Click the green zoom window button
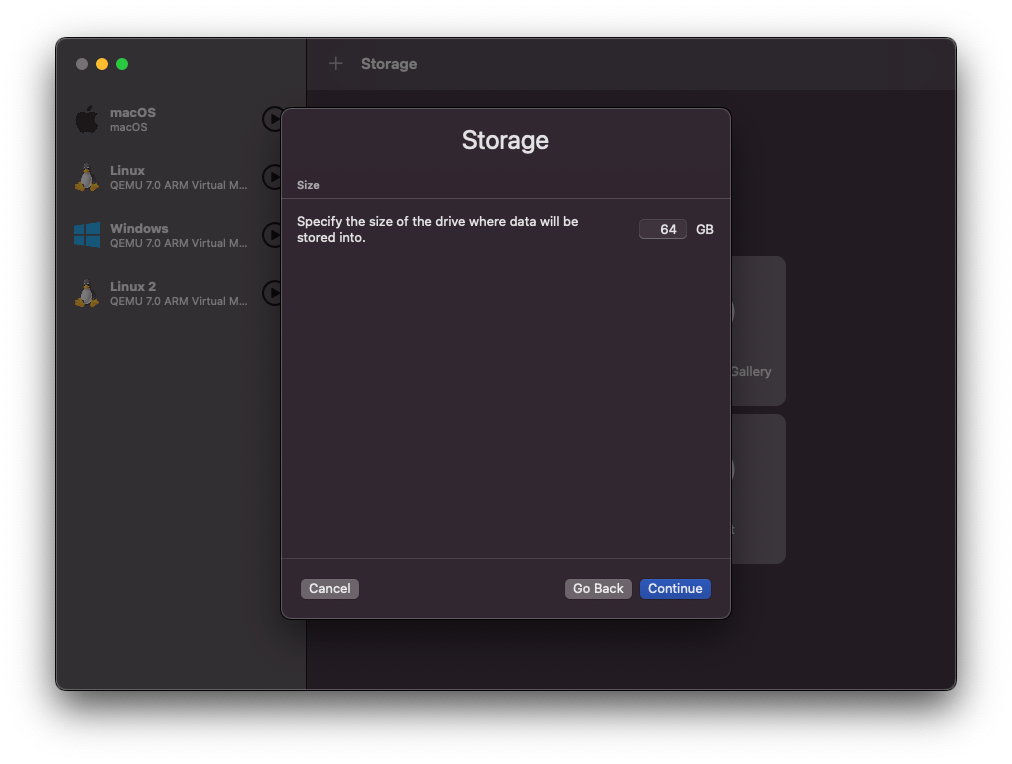Screen dimensions: 1012x764 (122, 64)
